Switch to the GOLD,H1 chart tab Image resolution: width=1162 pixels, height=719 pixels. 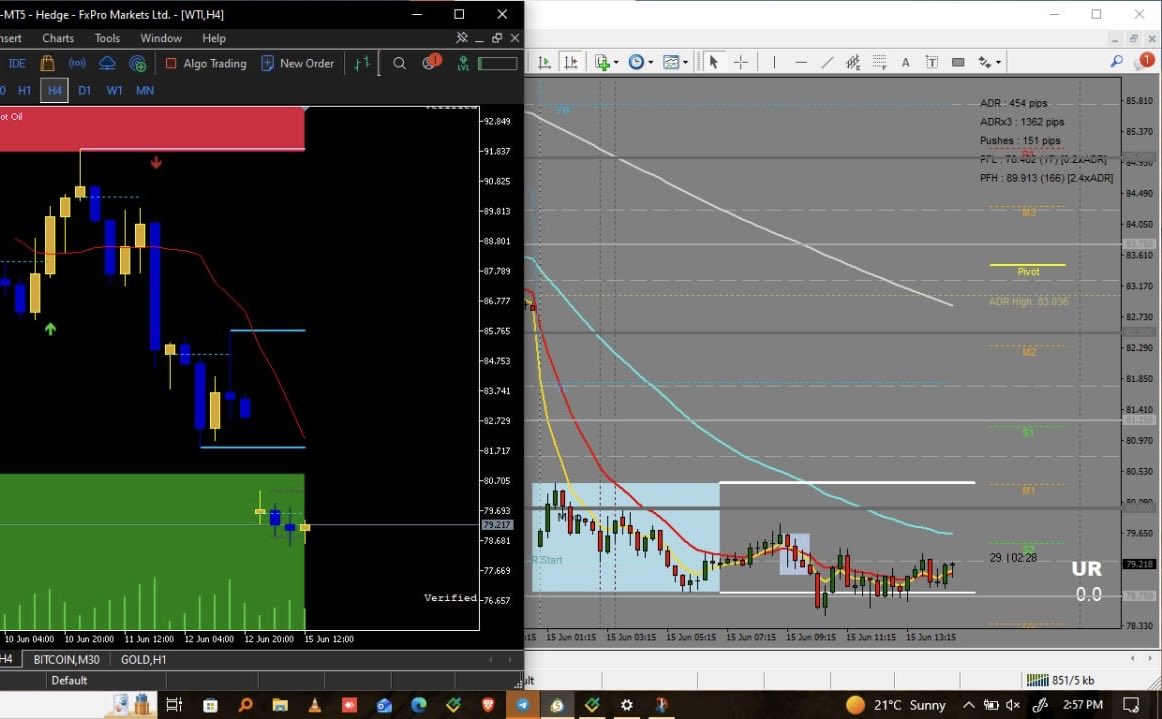(x=143, y=660)
